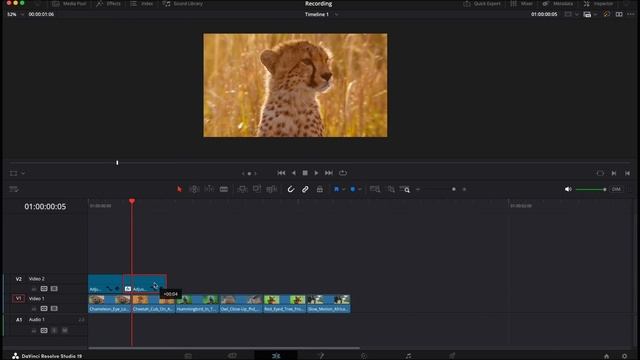The image size is (640, 360).
Task: Toggle Auto Track Selector on Video 2
Action: [x=44, y=289]
